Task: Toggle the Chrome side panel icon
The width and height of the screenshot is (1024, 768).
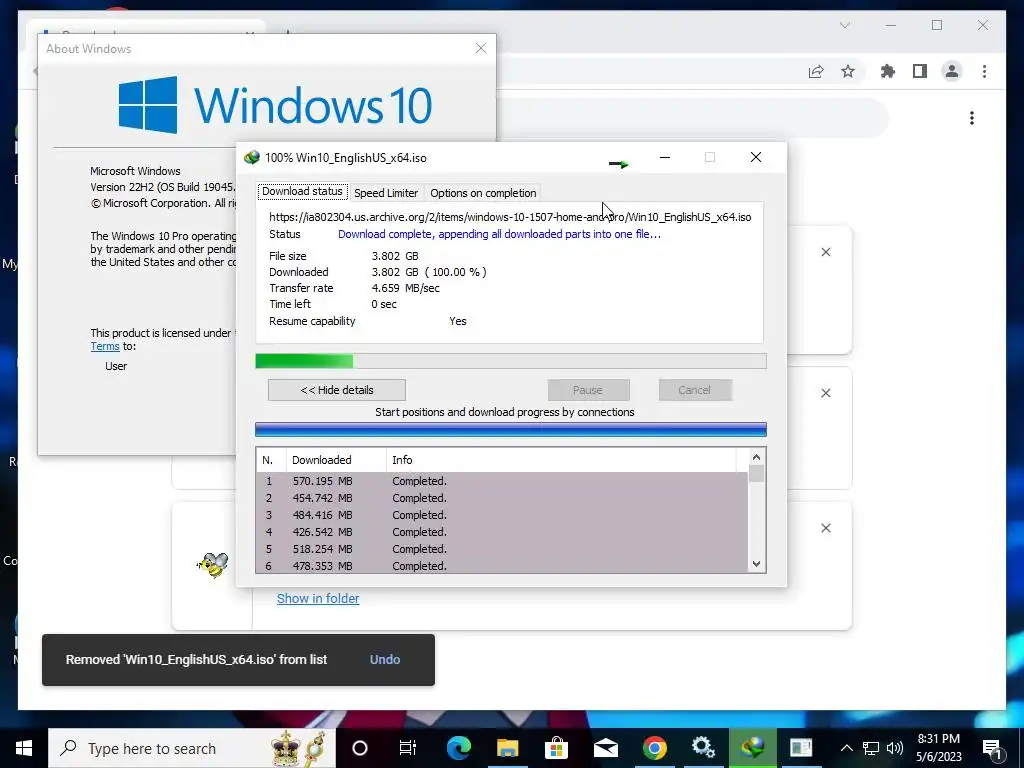Action: tap(920, 71)
